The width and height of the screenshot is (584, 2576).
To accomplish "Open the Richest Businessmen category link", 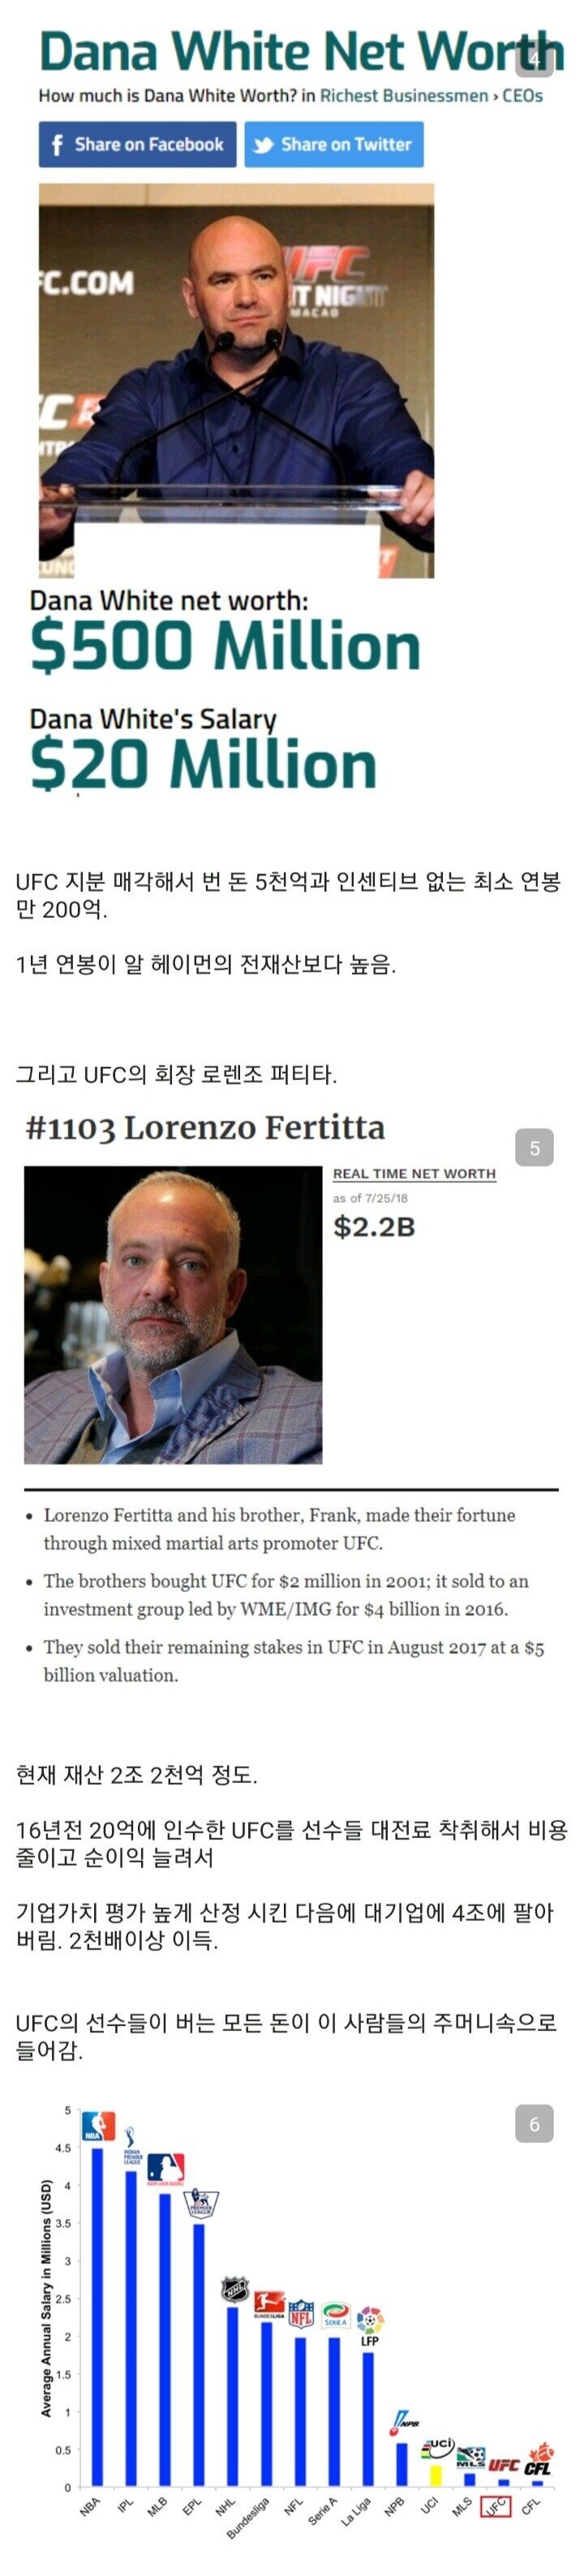I will pos(404,96).
